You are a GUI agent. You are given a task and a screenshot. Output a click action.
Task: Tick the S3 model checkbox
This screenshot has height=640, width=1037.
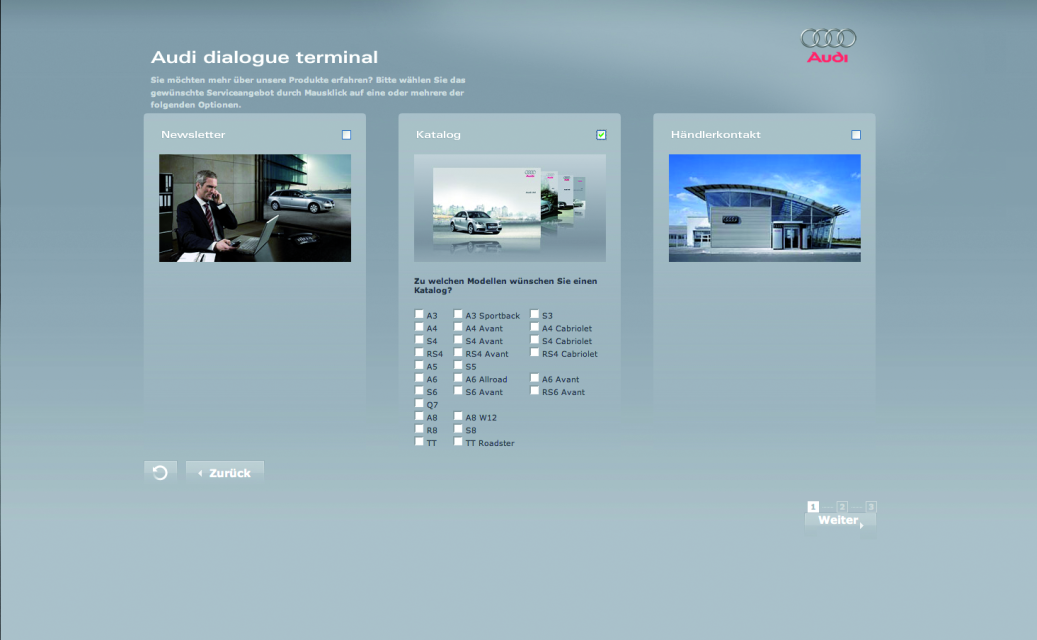click(x=534, y=314)
